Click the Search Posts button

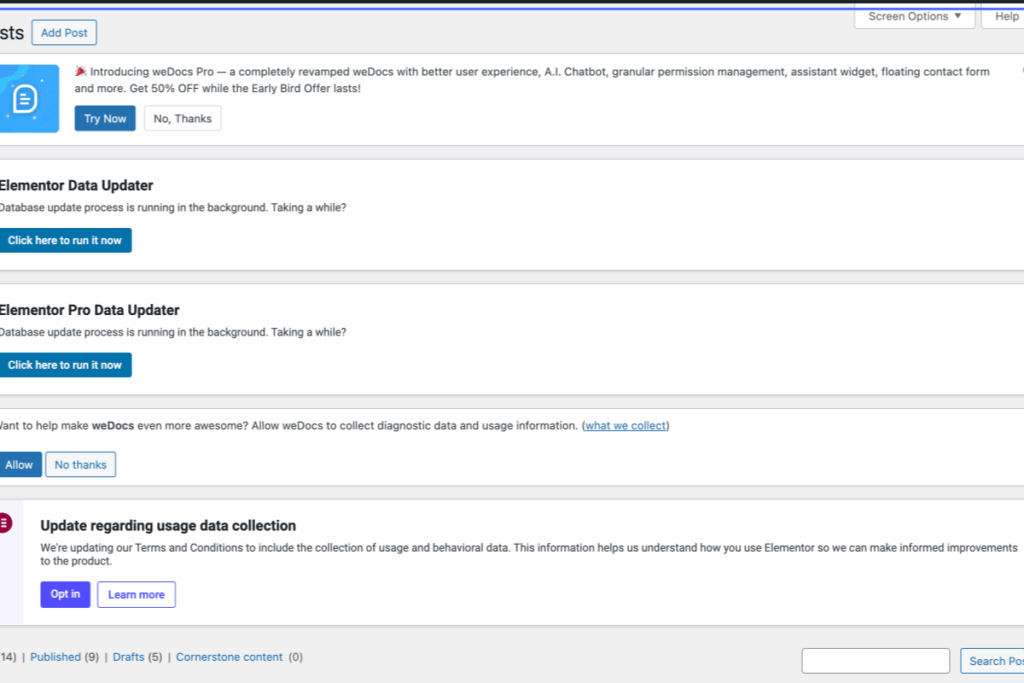click(x=993, y=661)
